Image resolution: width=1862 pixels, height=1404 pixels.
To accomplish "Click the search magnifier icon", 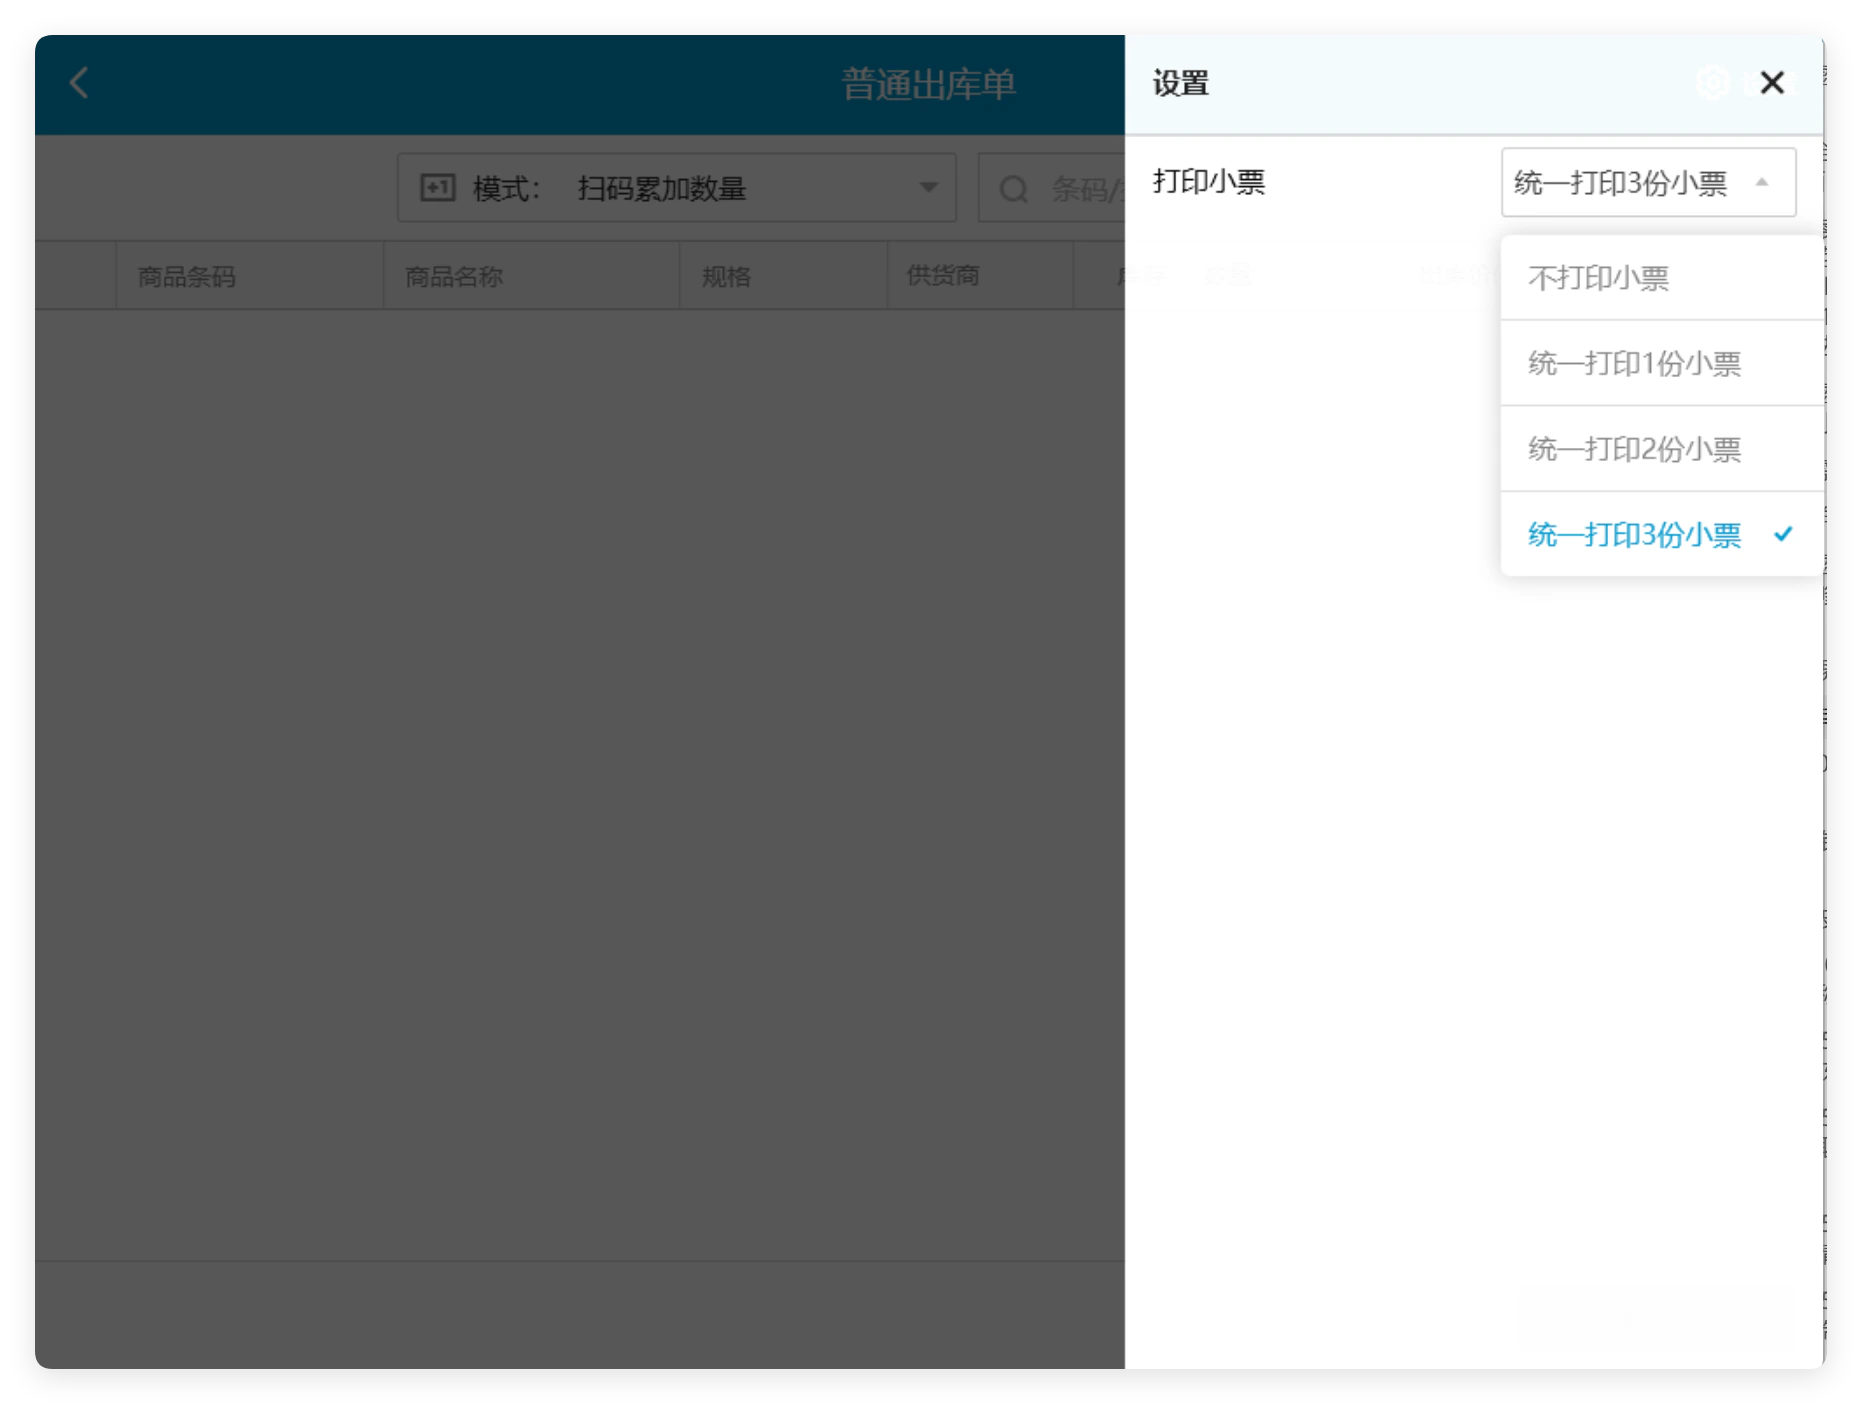I will (1013, 189).
